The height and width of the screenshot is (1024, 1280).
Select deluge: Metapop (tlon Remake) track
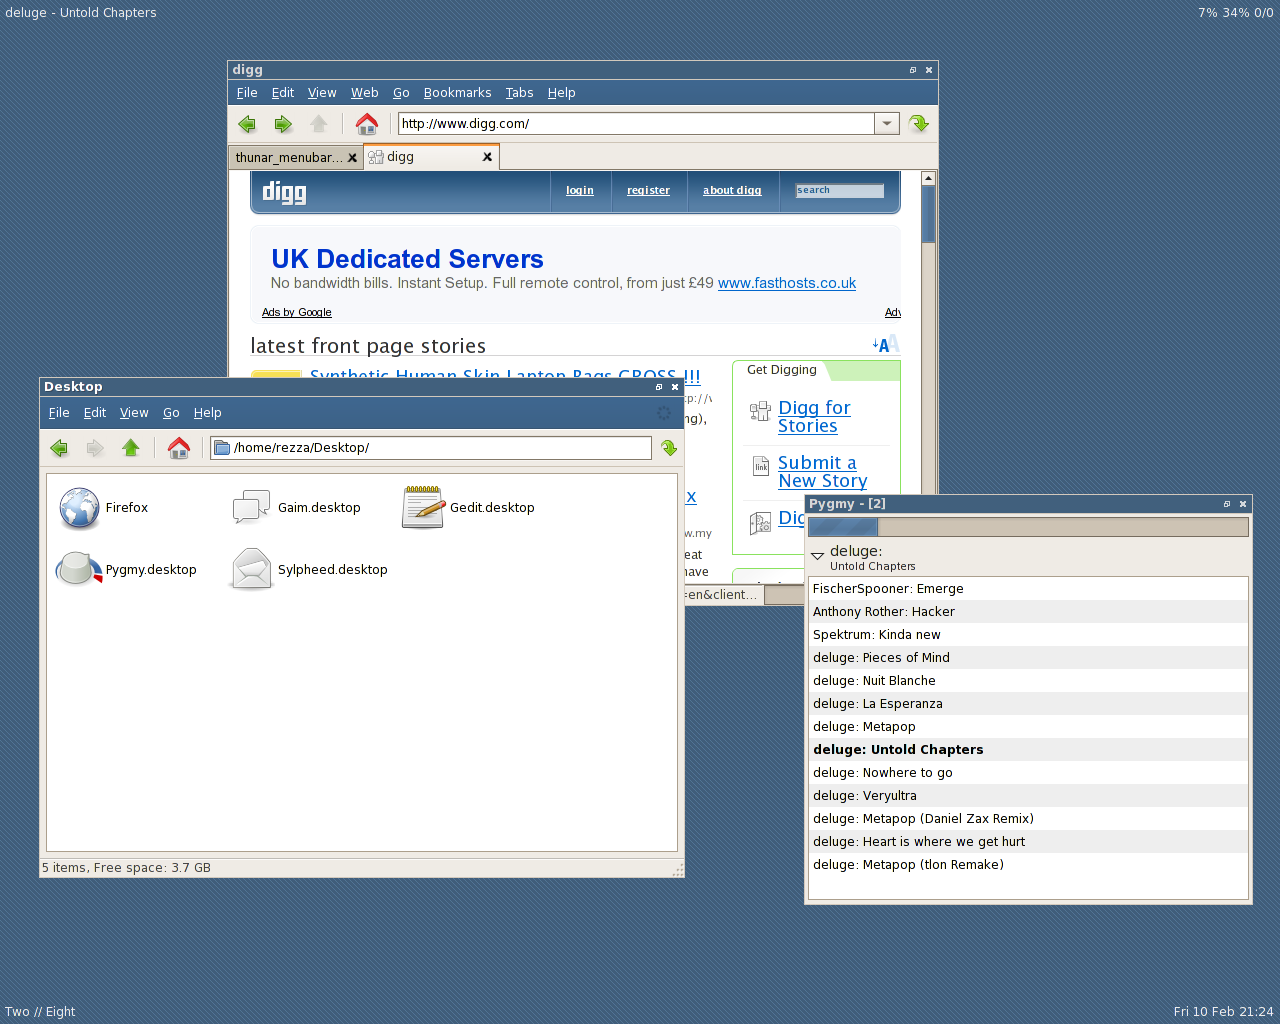pos(1028,865)
